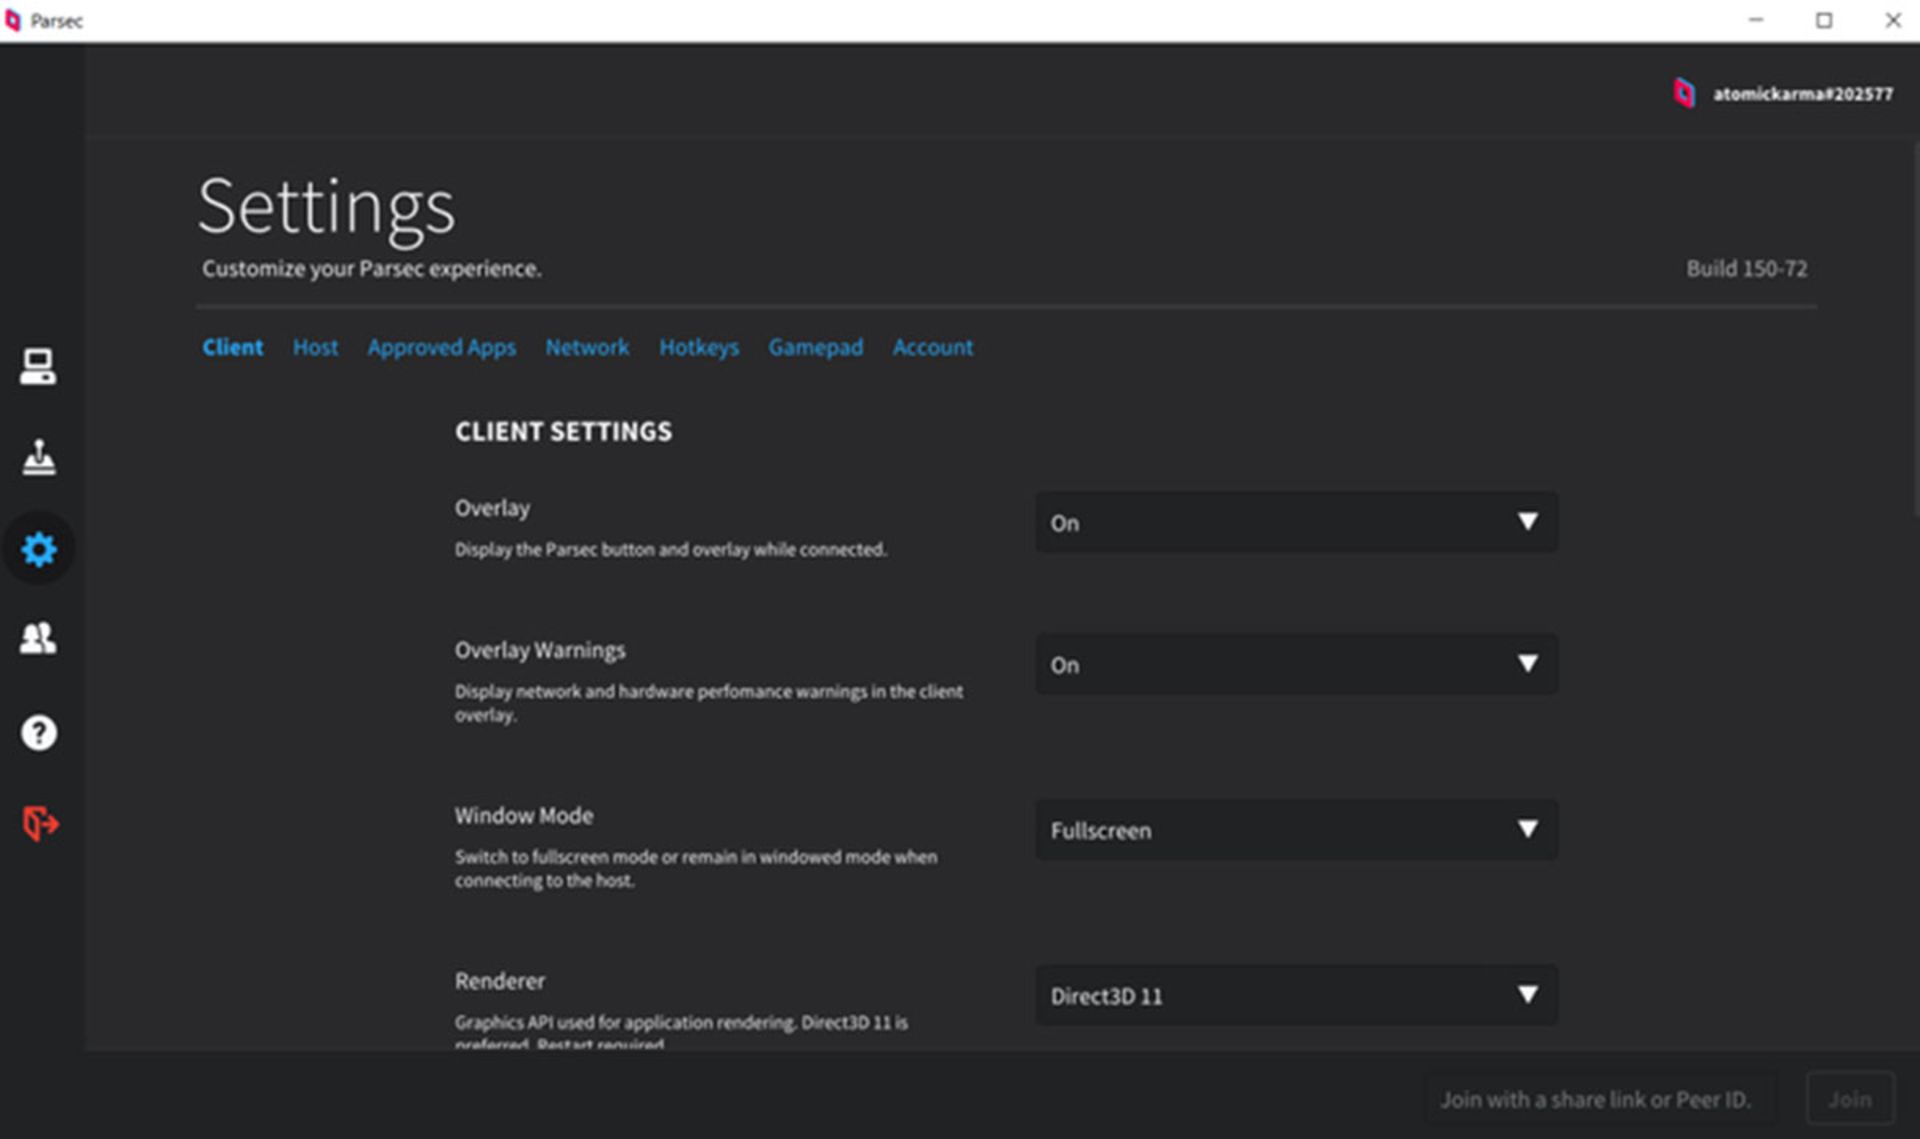Image resolution: width=1920 pixels, height=1139 pixels.
Task: Open the Computers sidebar icon
Action: click(38, 367)
